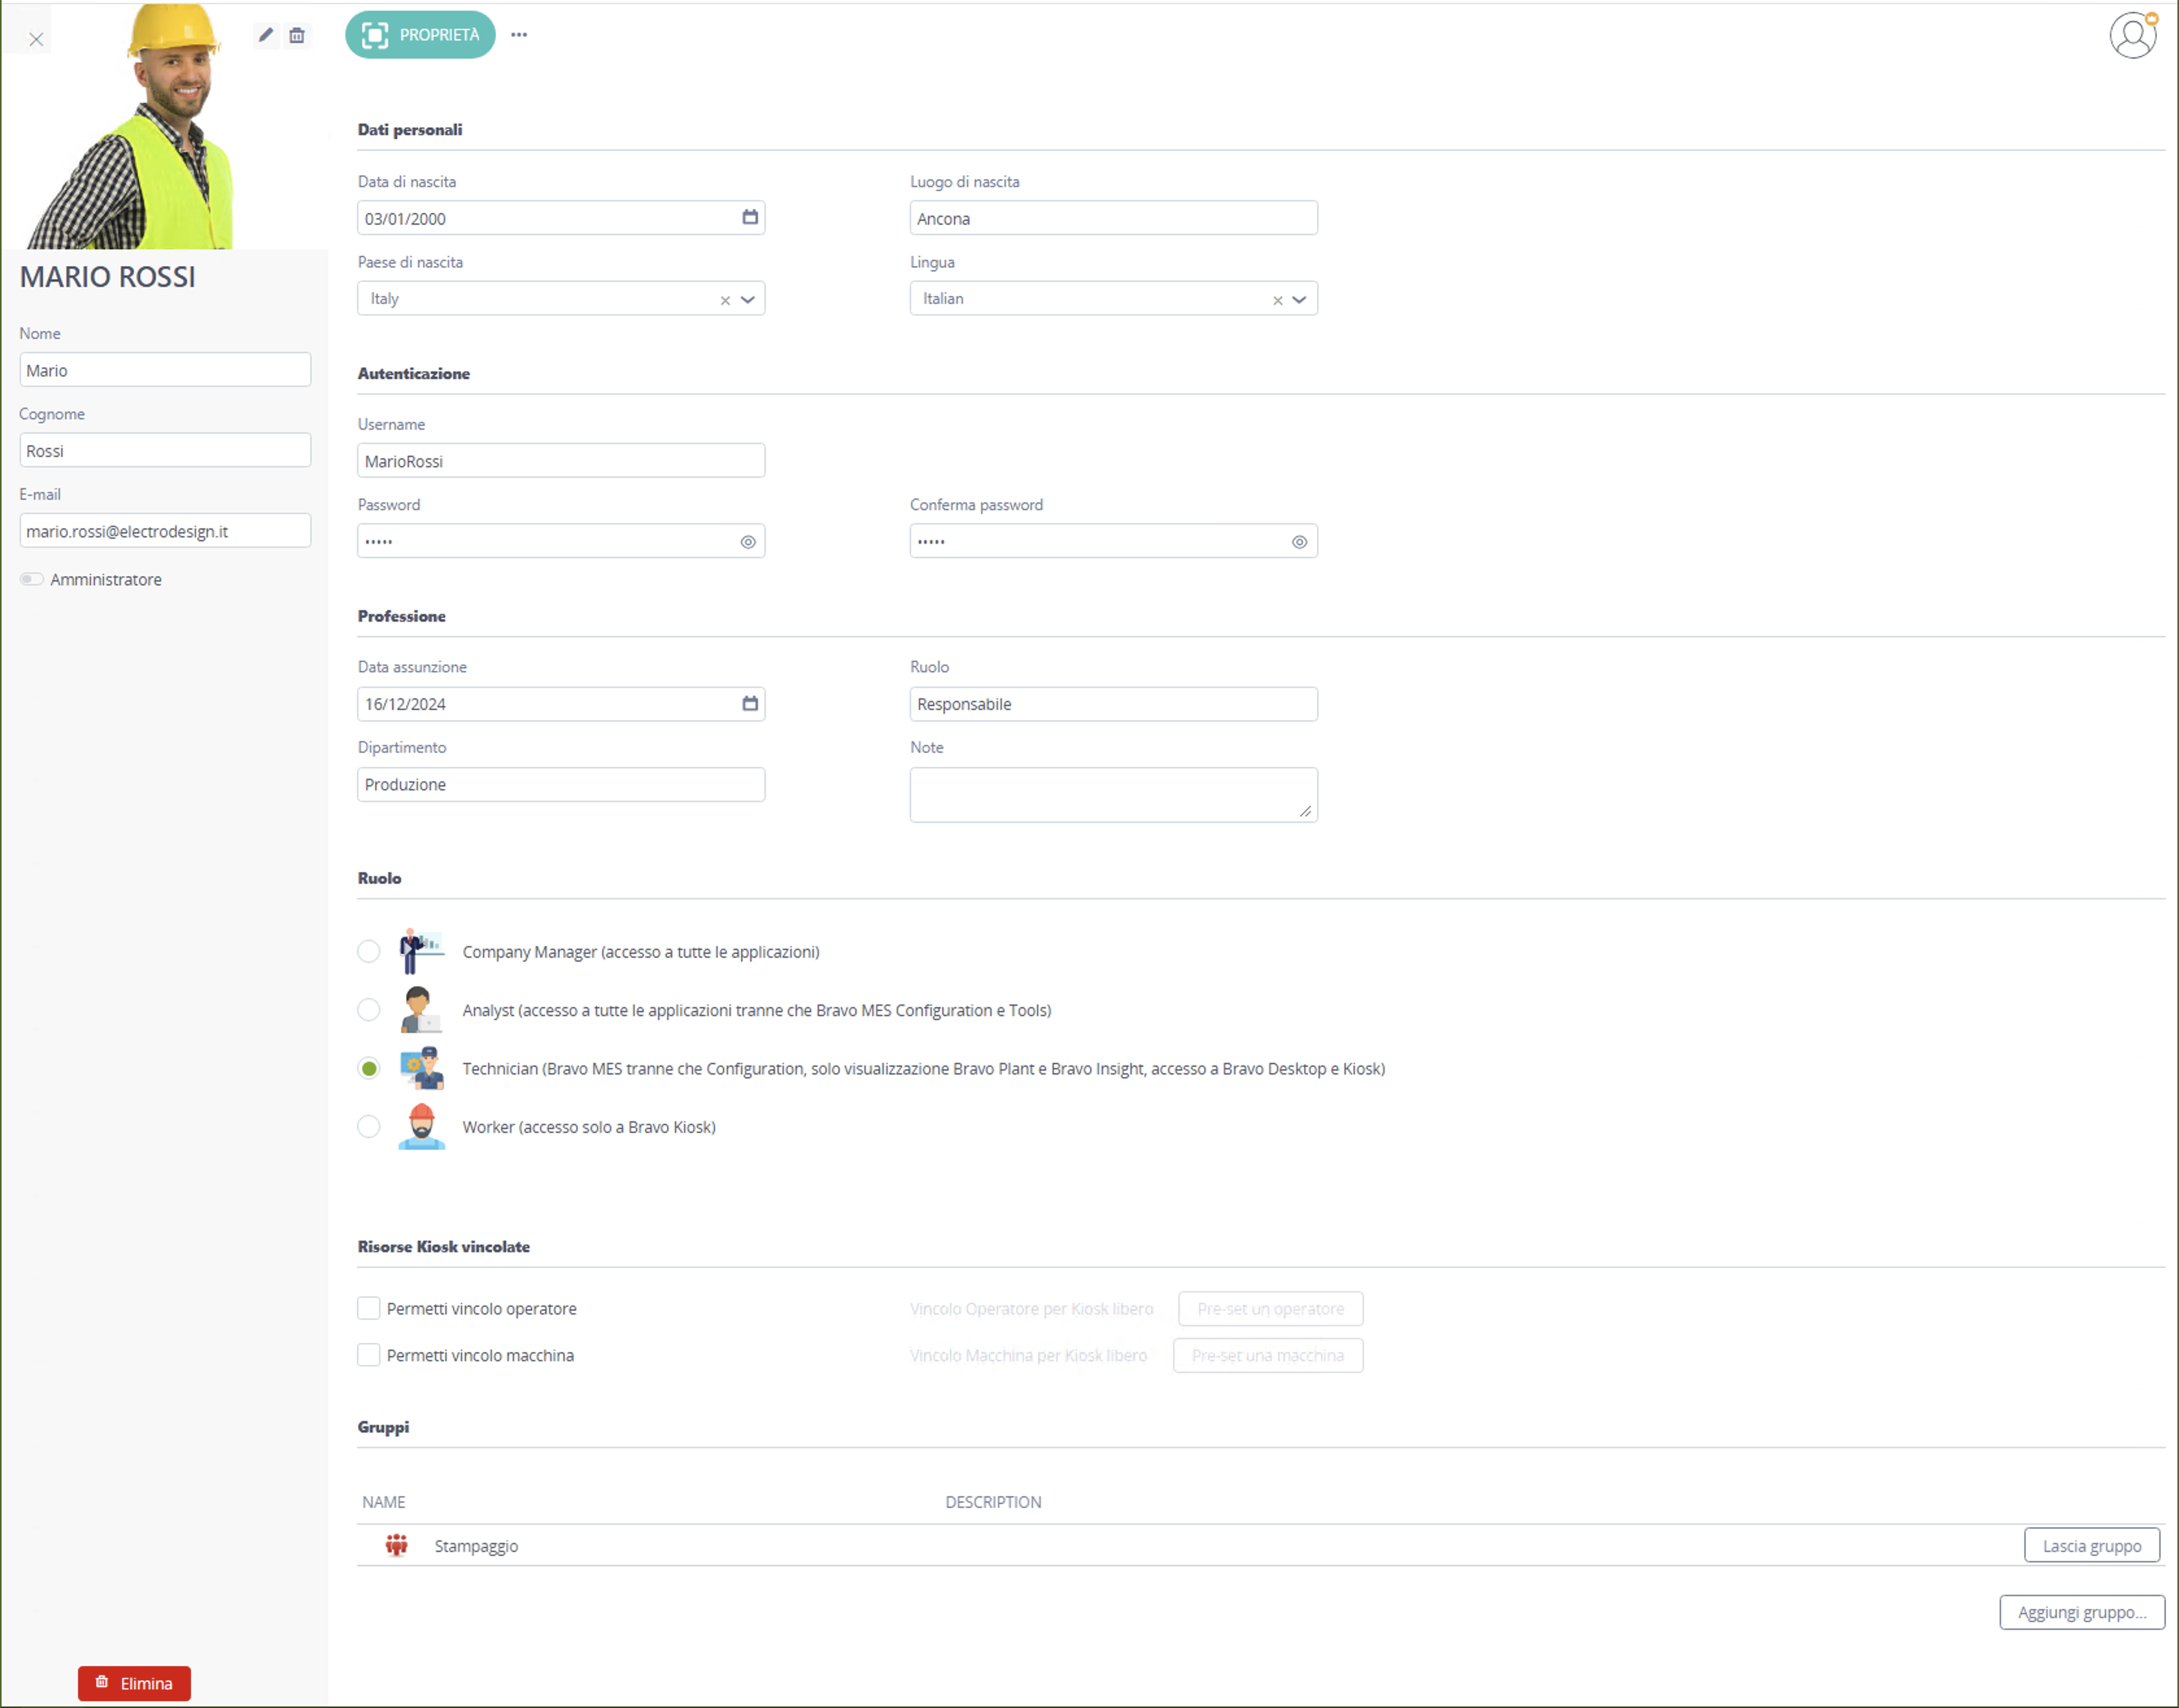Check Permetti vincolo operatore
Viewport: 2179px width, 1708px height.
click(x=369, y=1308)
